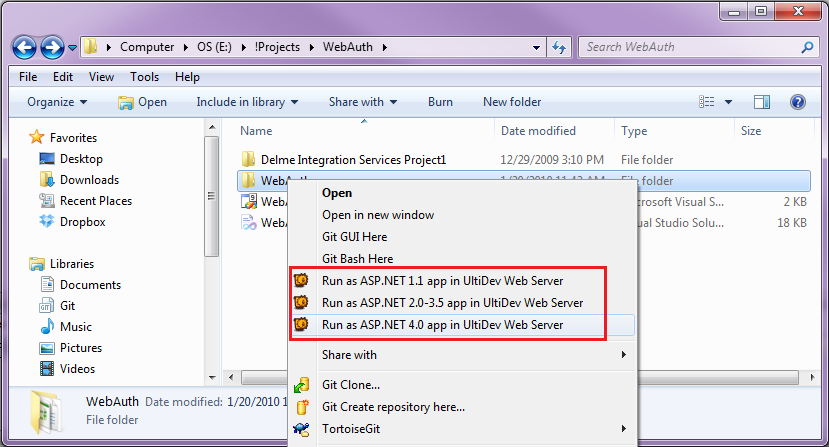Sort by the Type column header
The height and width of the screenshot is (447, 829).
(634, 131)
